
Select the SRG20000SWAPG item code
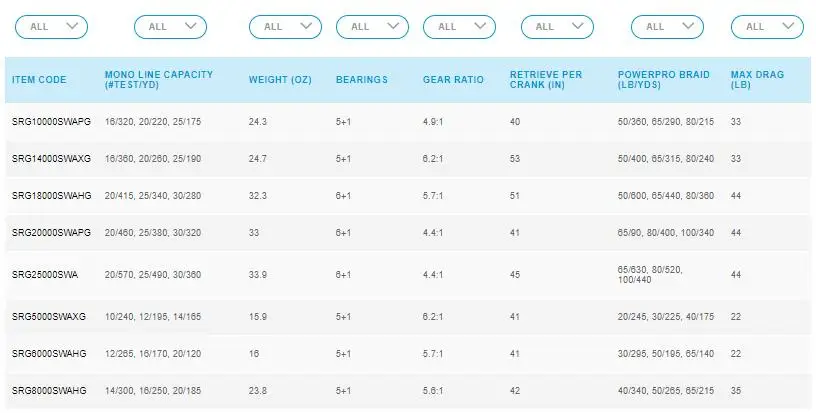point(51,233)
